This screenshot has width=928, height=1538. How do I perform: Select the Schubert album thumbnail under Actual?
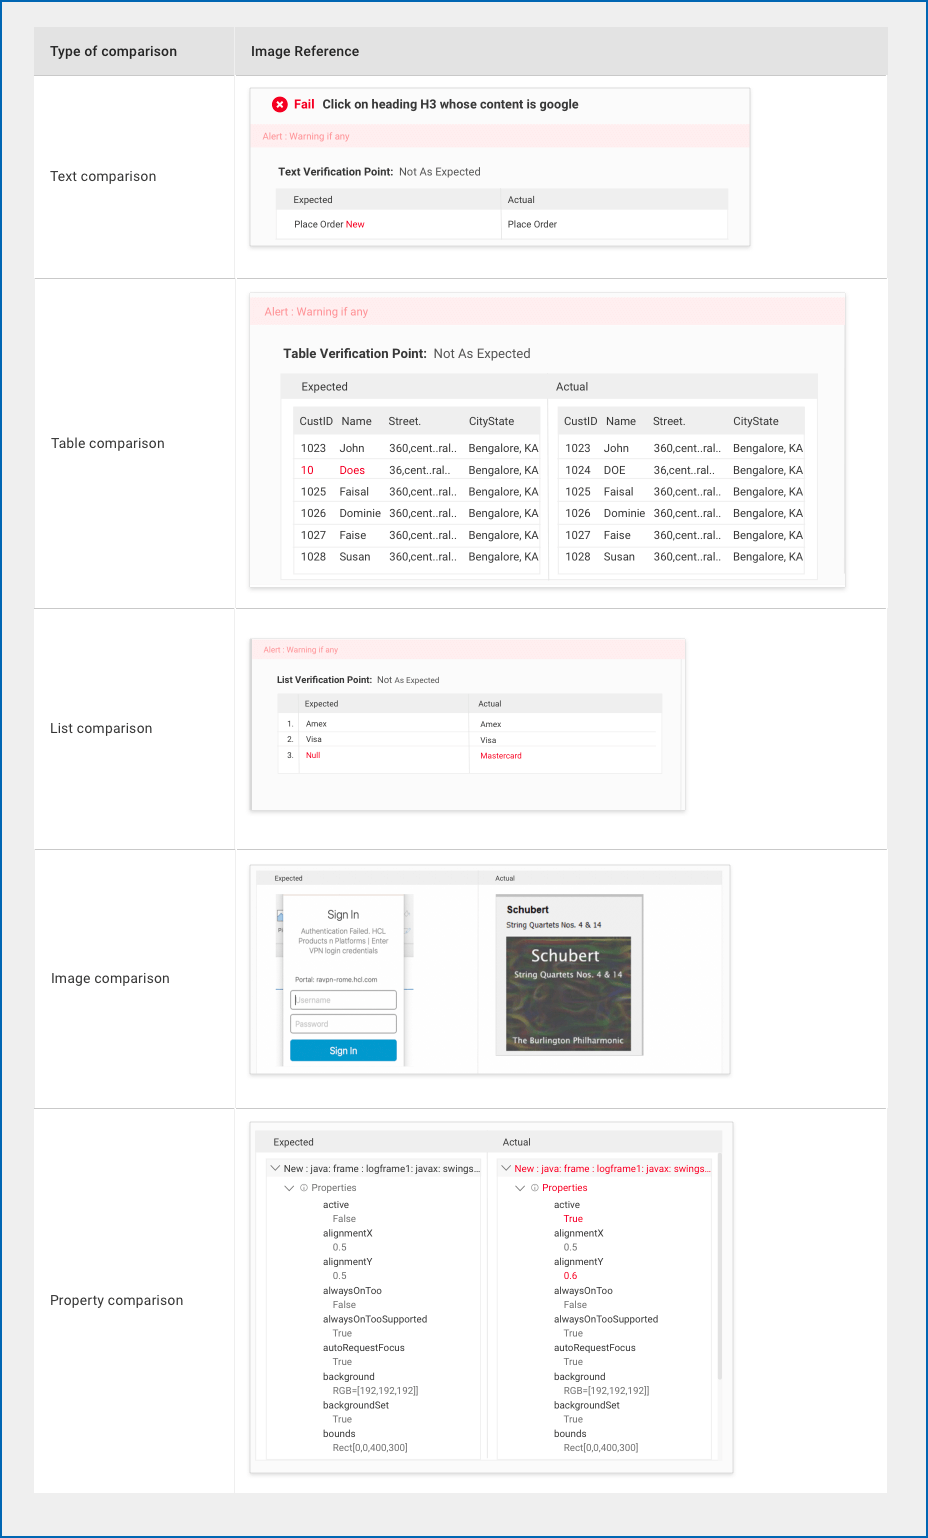569,975
